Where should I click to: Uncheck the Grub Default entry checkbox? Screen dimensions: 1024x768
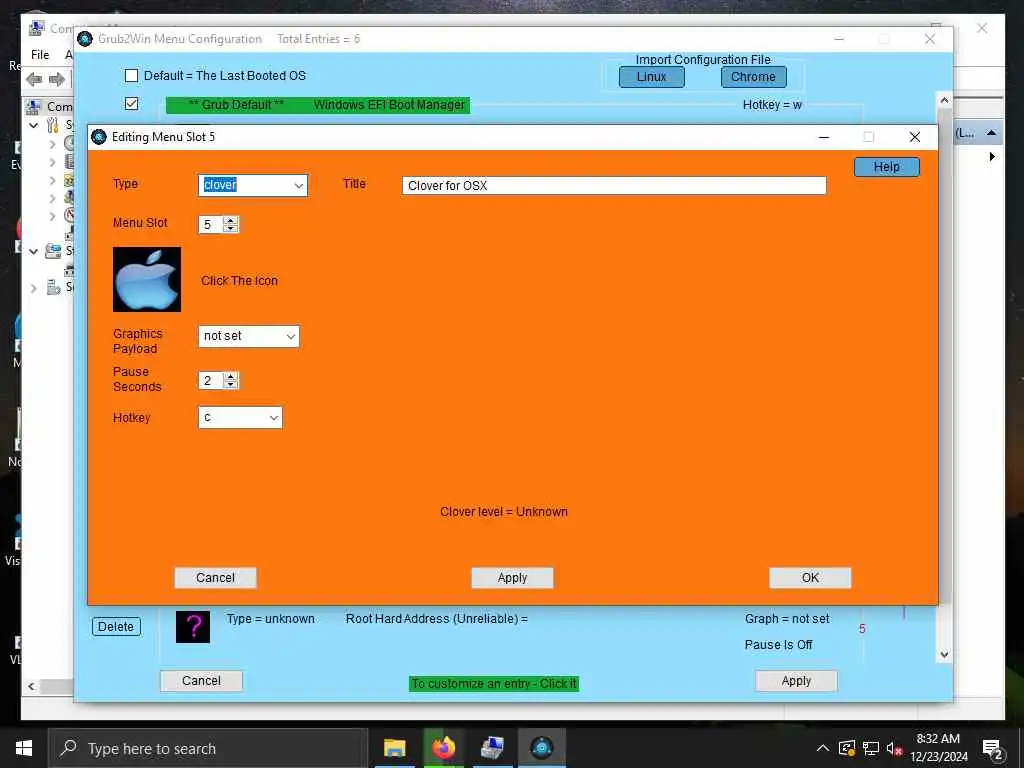click(131, 104)
